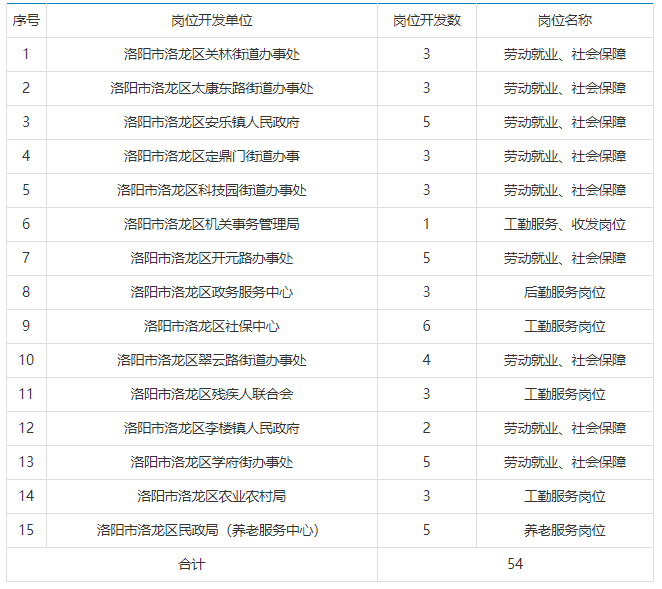Click 劳动就业、社会保障 in the 李楼镇 row
The image size is (662, 589).
565,428
